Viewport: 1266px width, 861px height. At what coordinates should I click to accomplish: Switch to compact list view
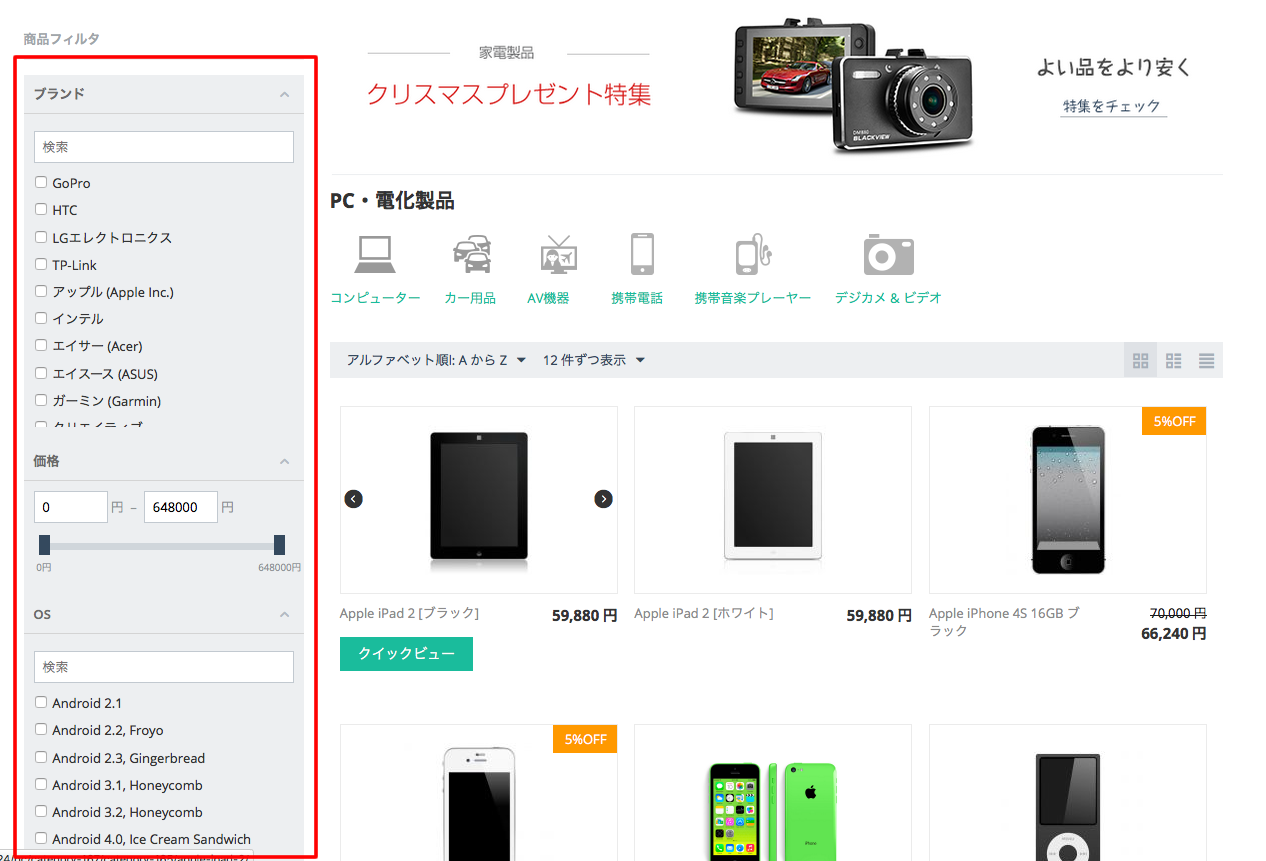1207,360
